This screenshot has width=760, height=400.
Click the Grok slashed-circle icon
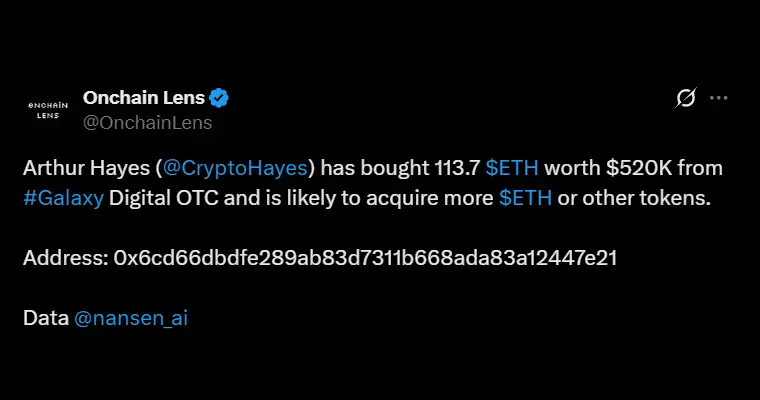coord(685,98)
